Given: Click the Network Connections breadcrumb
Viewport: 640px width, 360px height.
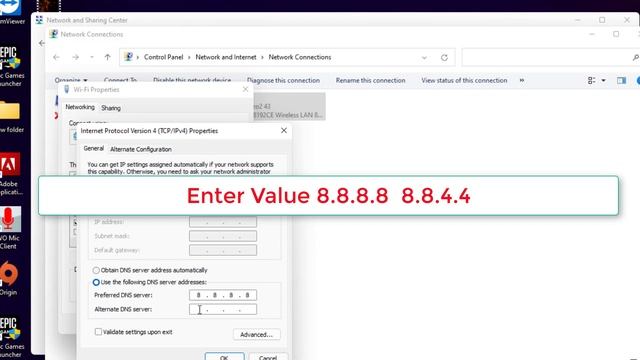Looking at the screenshot, I should [300, 57].
